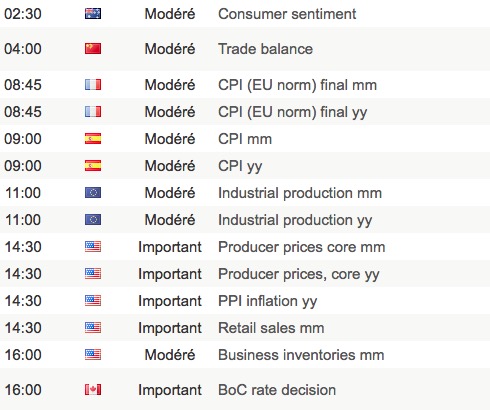Click Important label for Retail sales mm
490x410 pixels.
170,328
